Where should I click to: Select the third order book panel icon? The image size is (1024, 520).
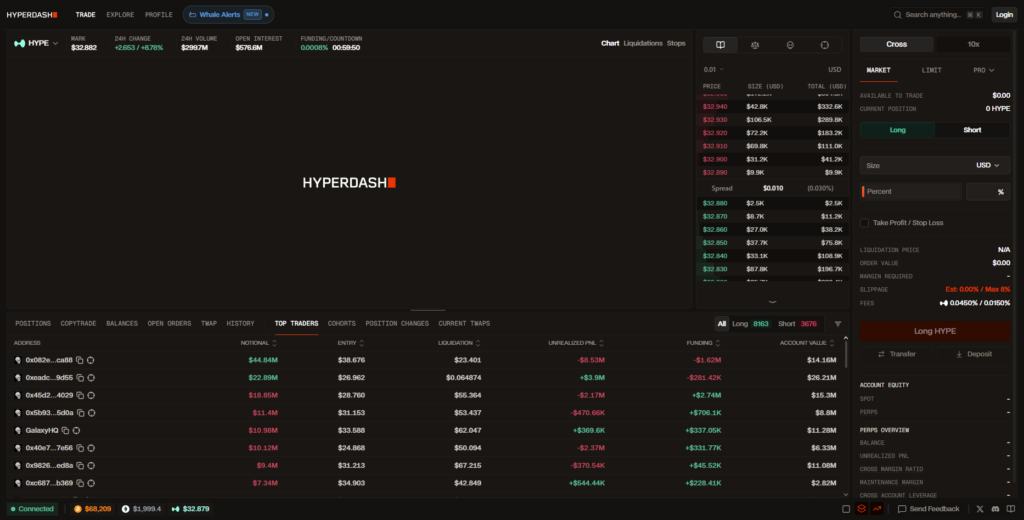click(790, 44)
